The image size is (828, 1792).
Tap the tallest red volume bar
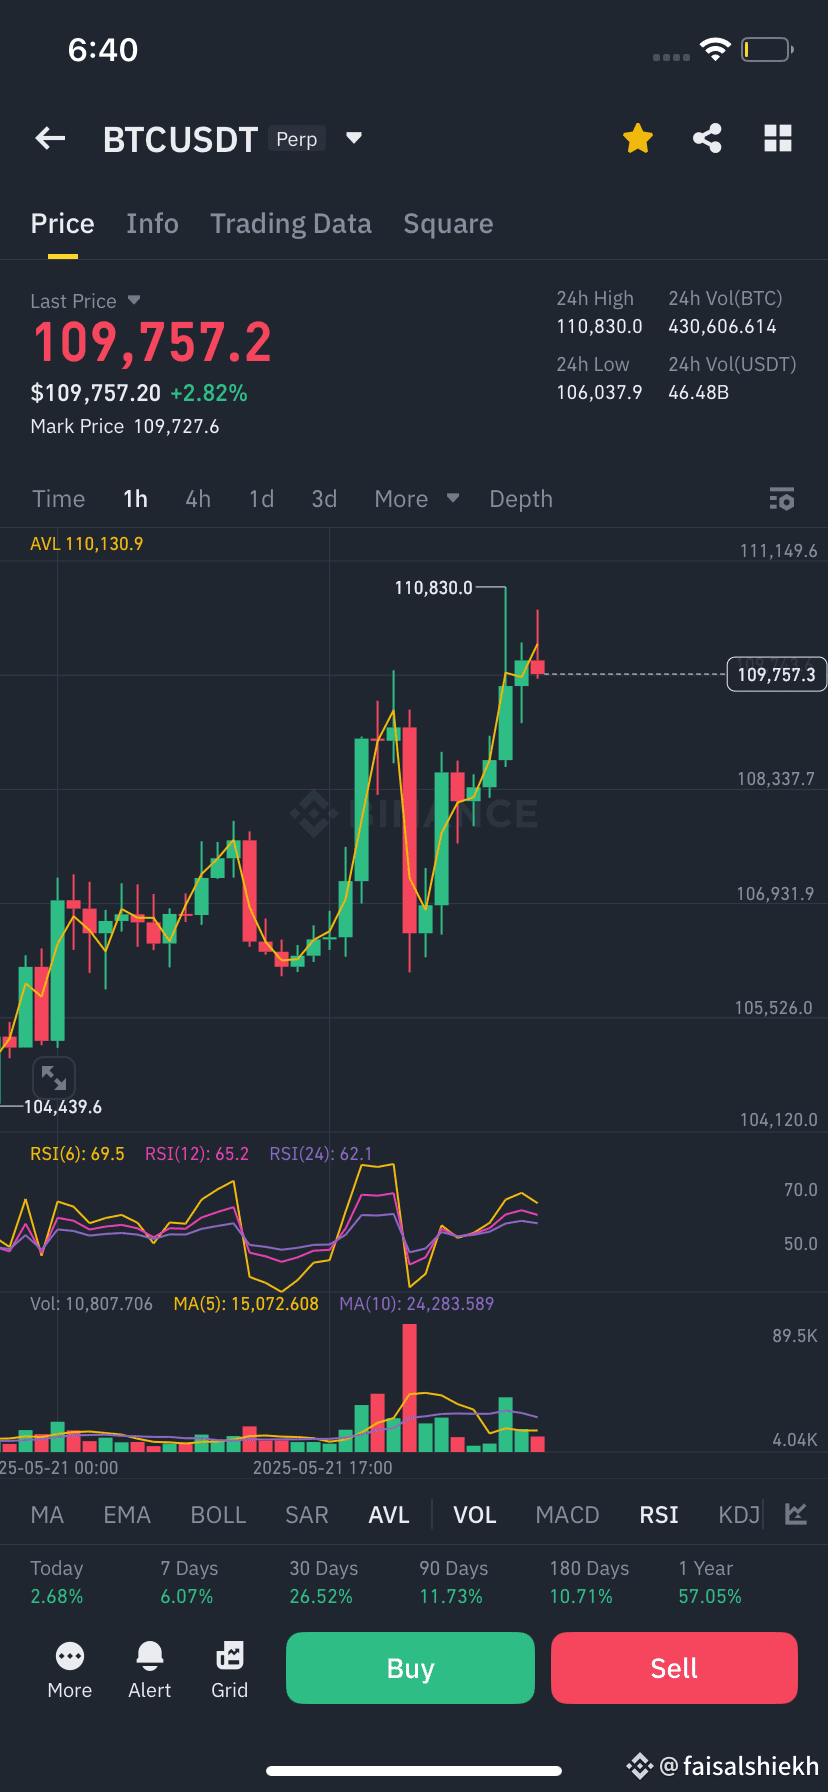pyautogui.click(x=409, y=1388)
